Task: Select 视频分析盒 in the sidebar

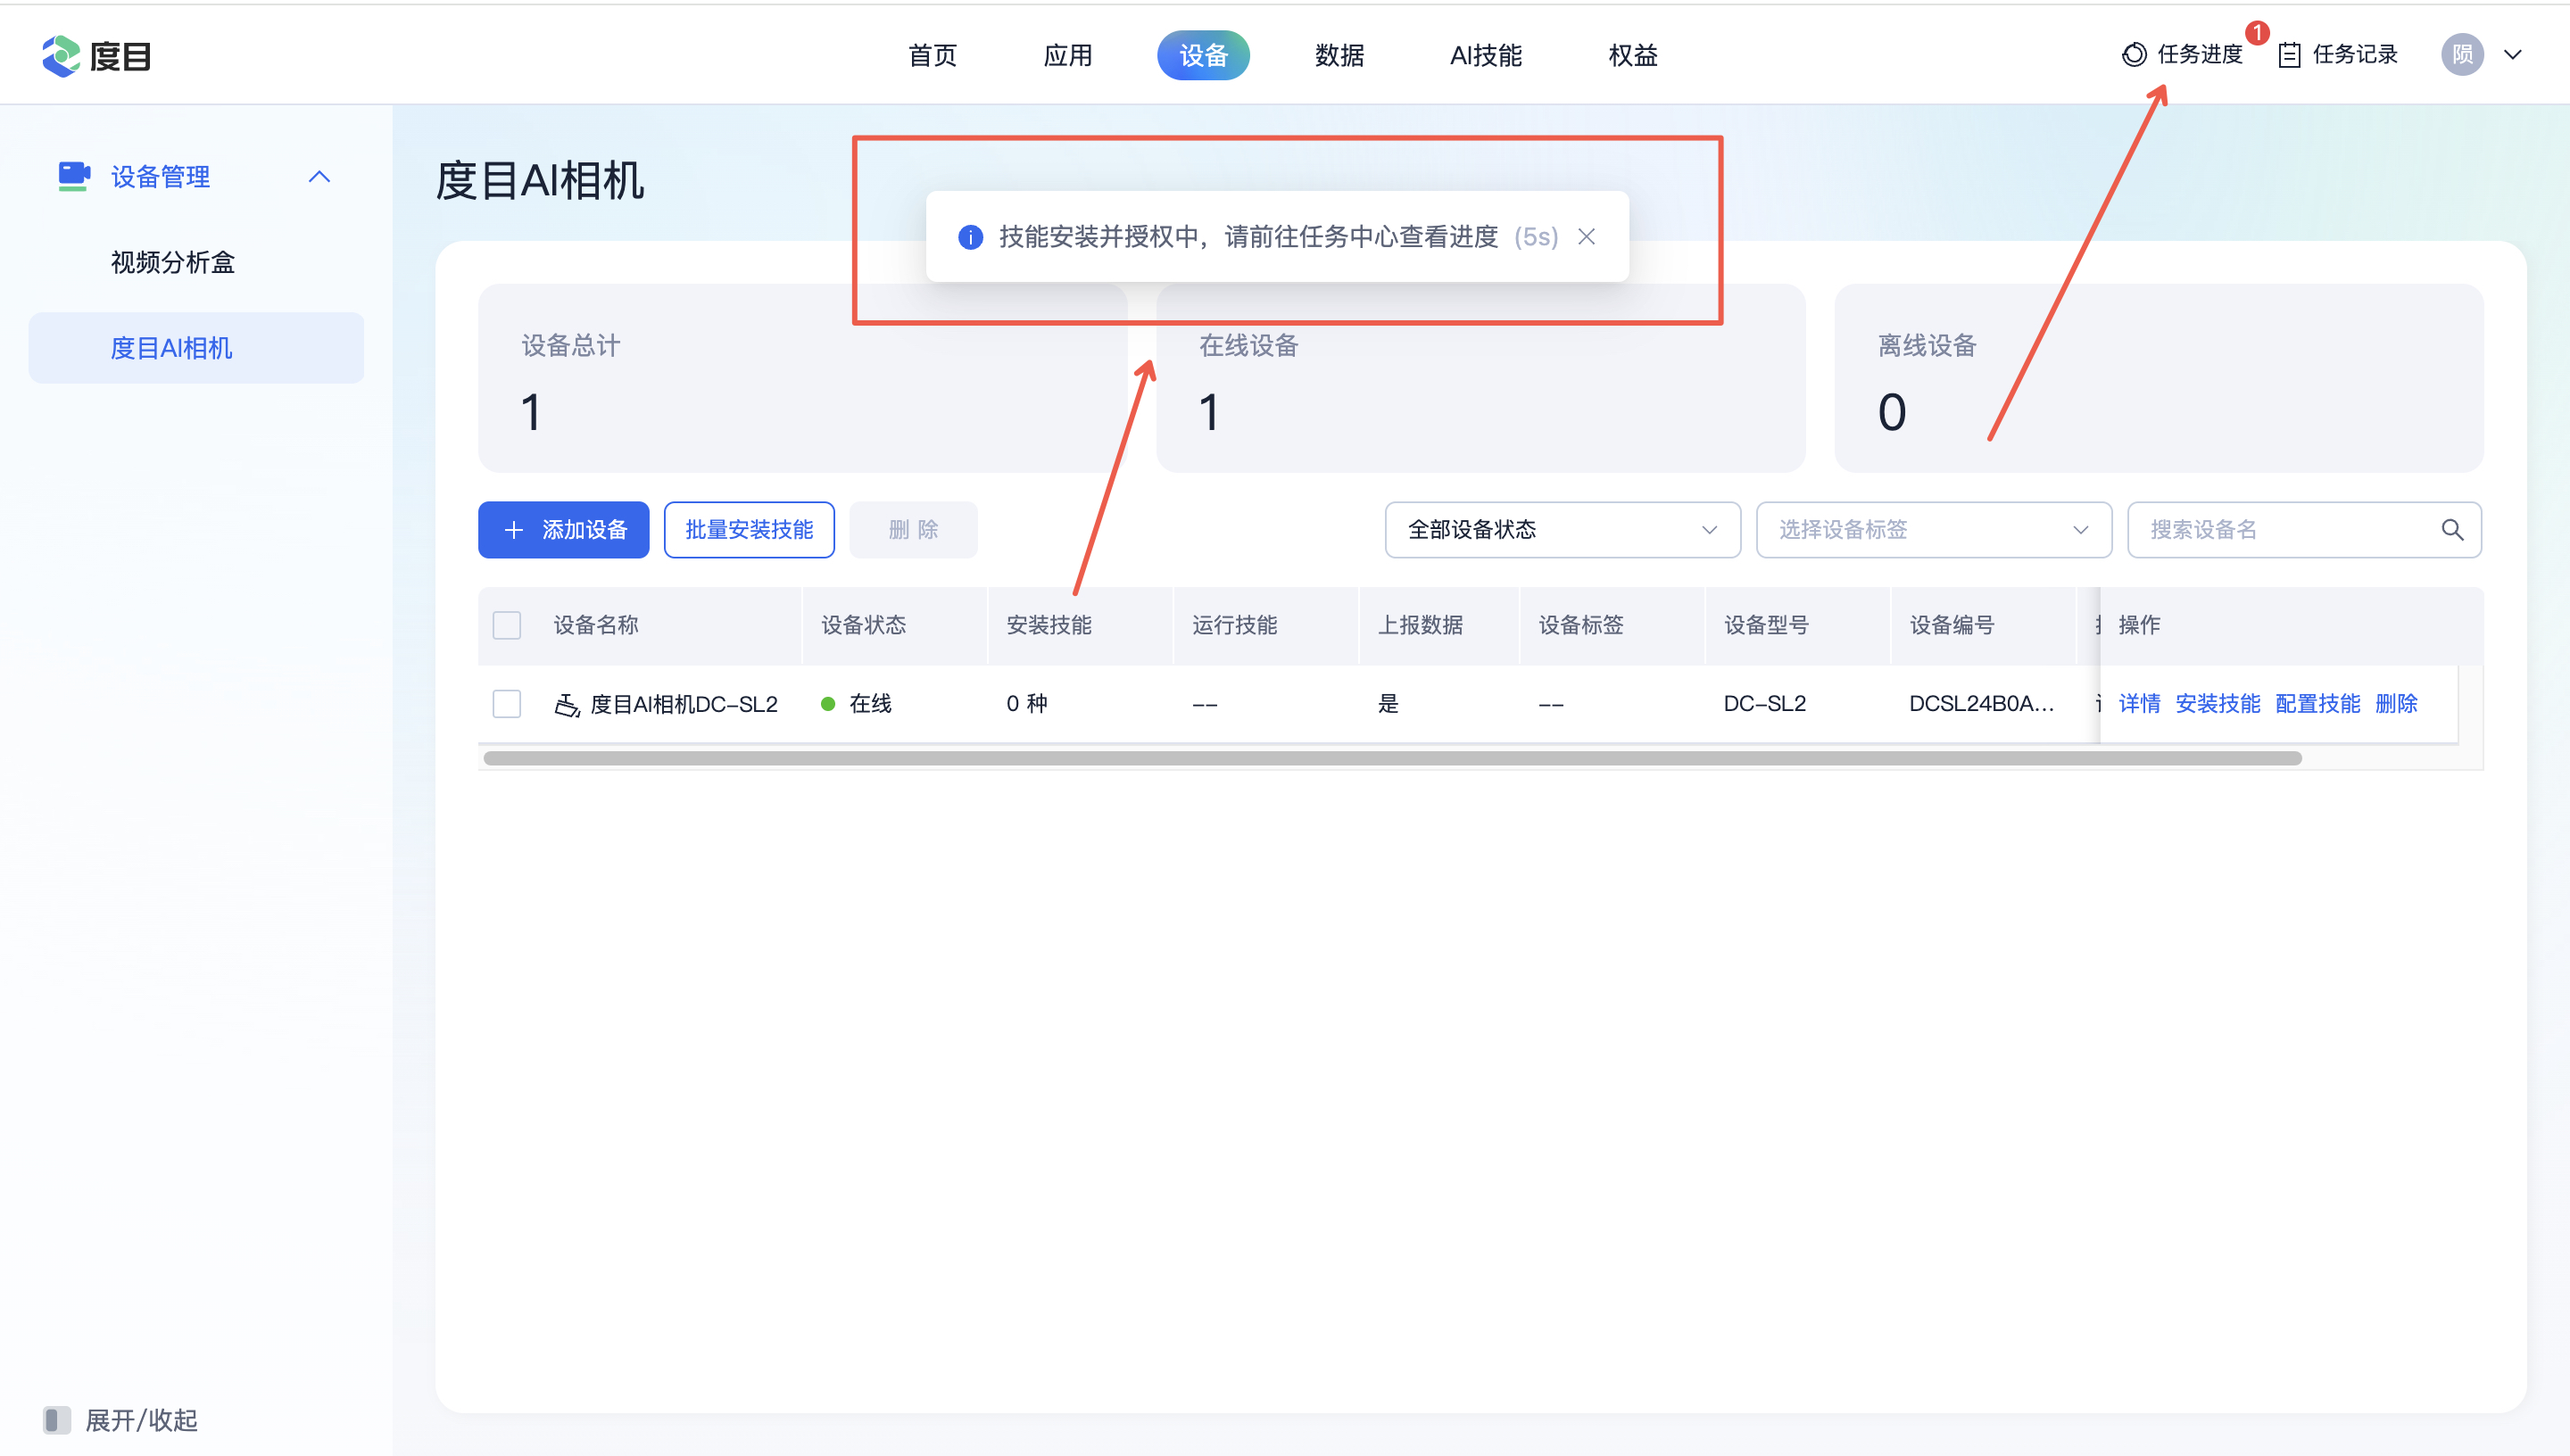Action: pyautogui.click(x=173, y=263)
